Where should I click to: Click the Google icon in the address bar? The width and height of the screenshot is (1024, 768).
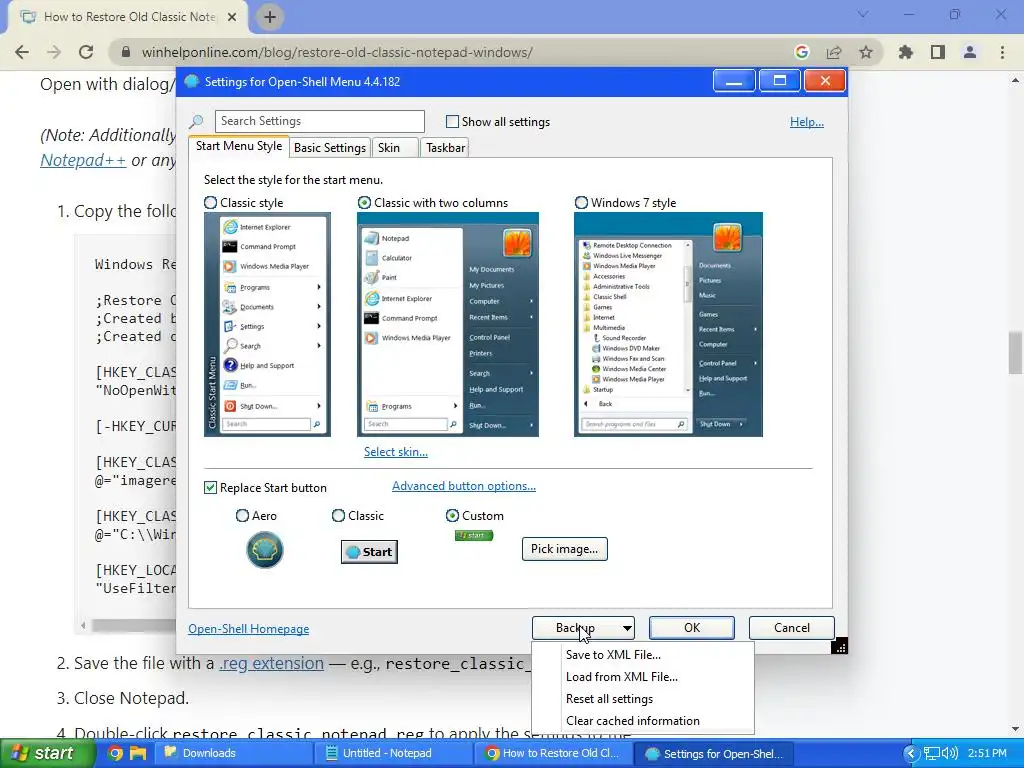coord(802,52)
